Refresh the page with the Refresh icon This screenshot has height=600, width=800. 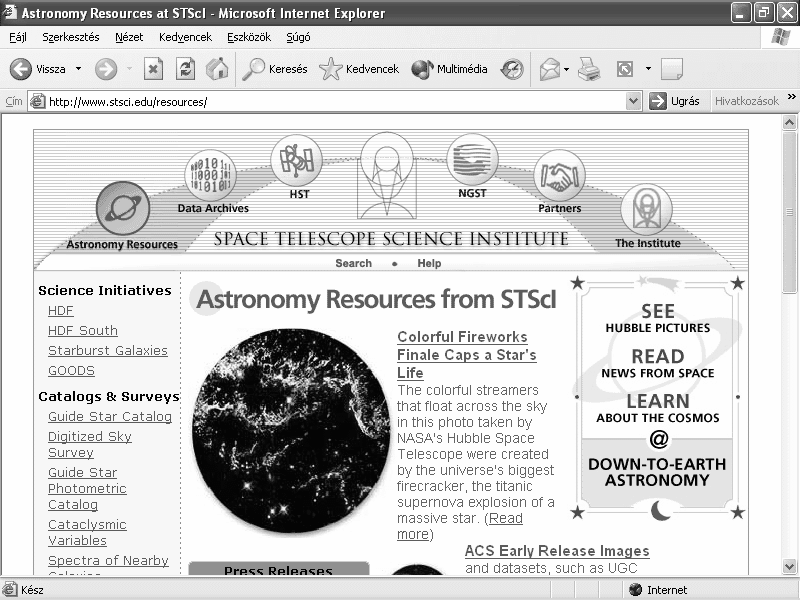click(185, 69)
